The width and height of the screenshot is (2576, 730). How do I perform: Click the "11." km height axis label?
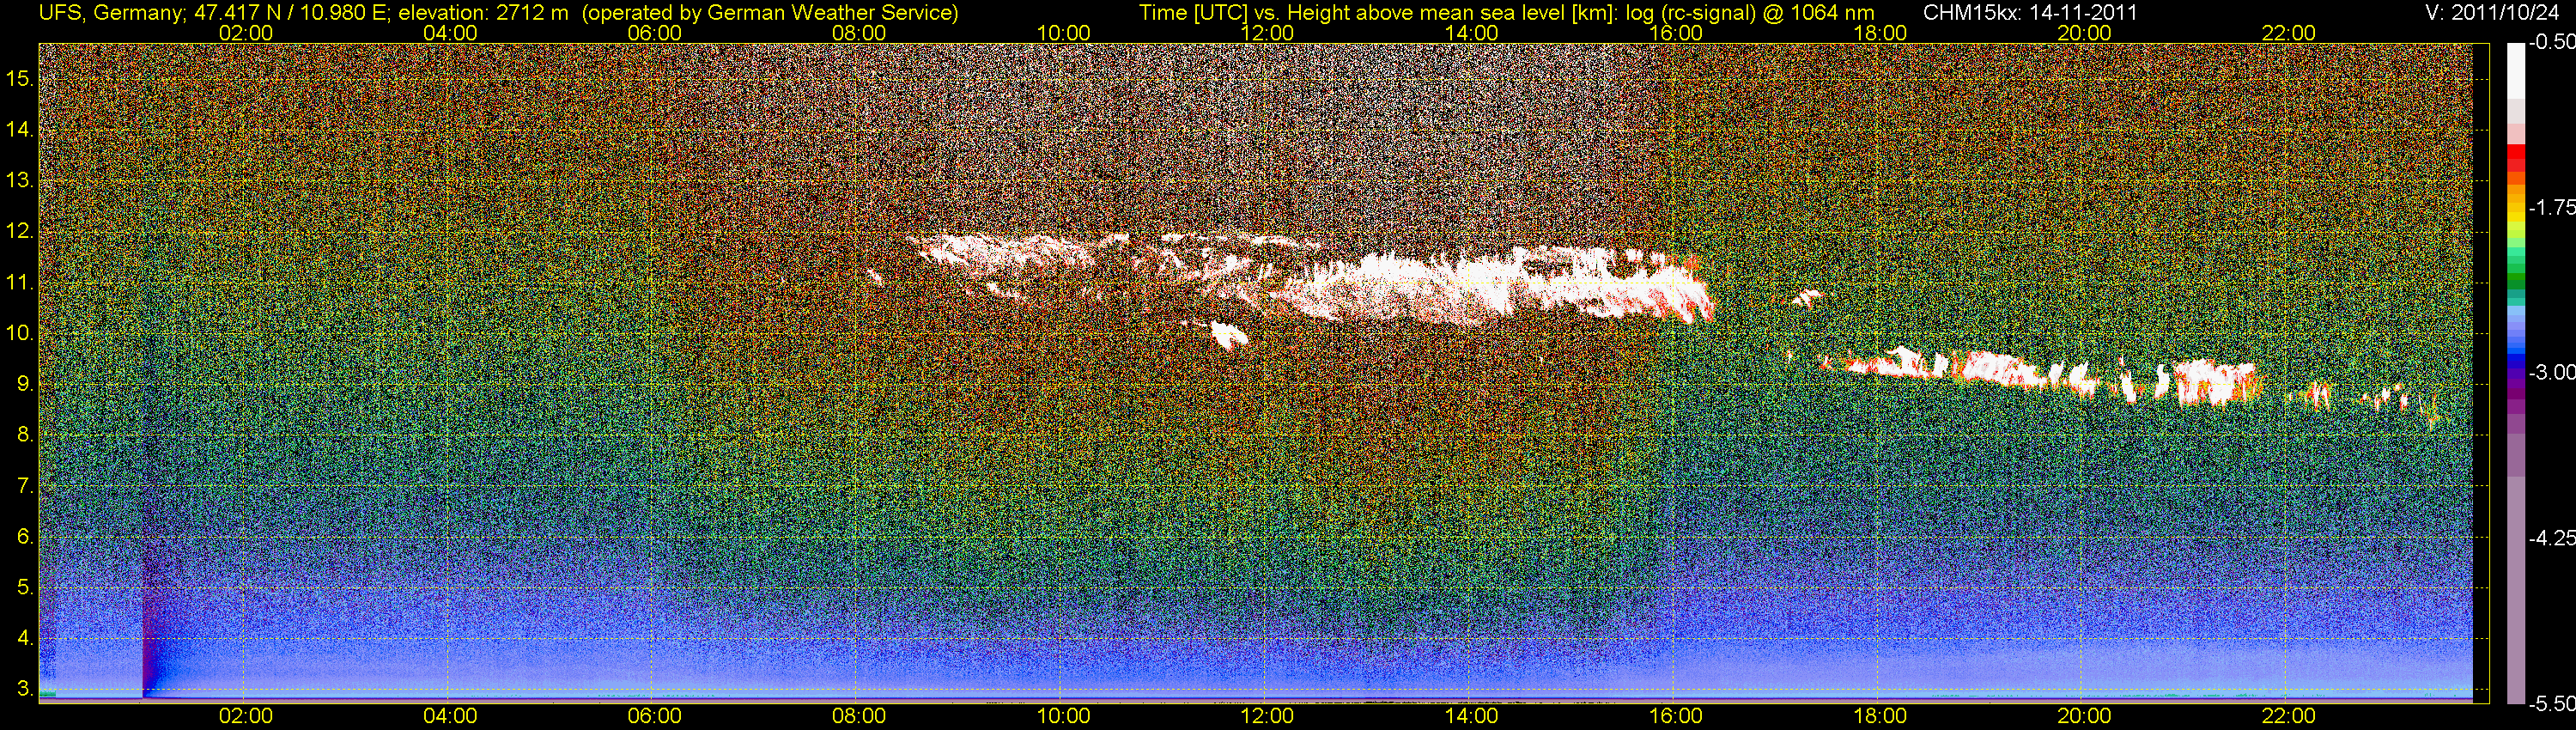pos(20,283)
